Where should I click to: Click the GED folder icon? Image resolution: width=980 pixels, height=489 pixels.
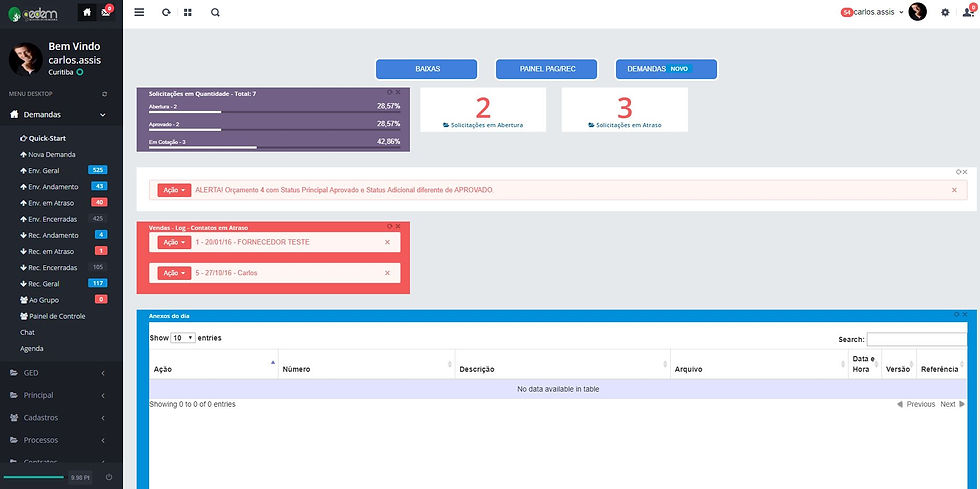(x=14, y=373)
